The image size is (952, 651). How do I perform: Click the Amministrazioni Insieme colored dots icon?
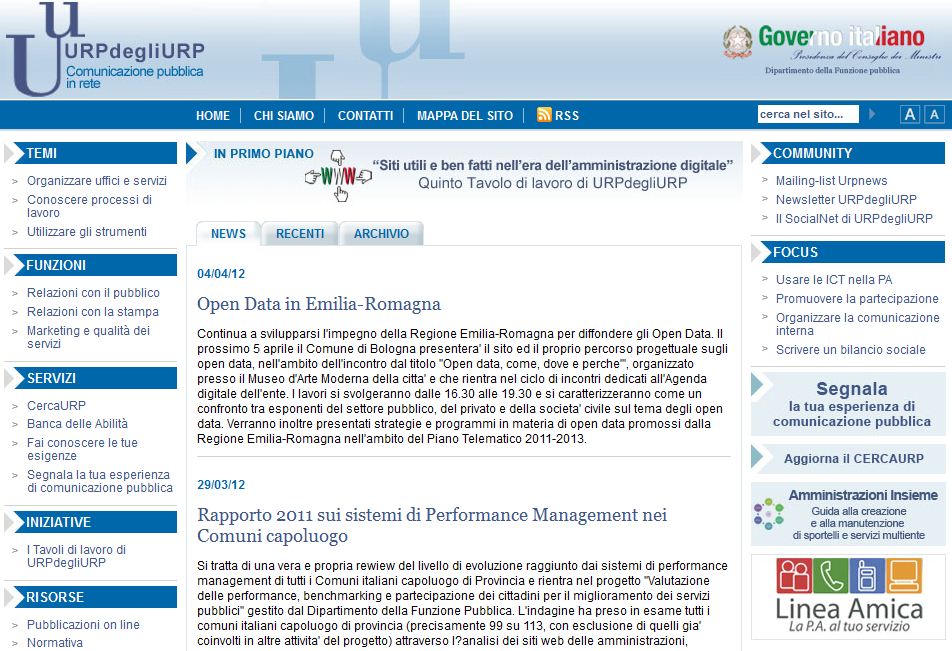pyautogui.click(x=768, y=514)
